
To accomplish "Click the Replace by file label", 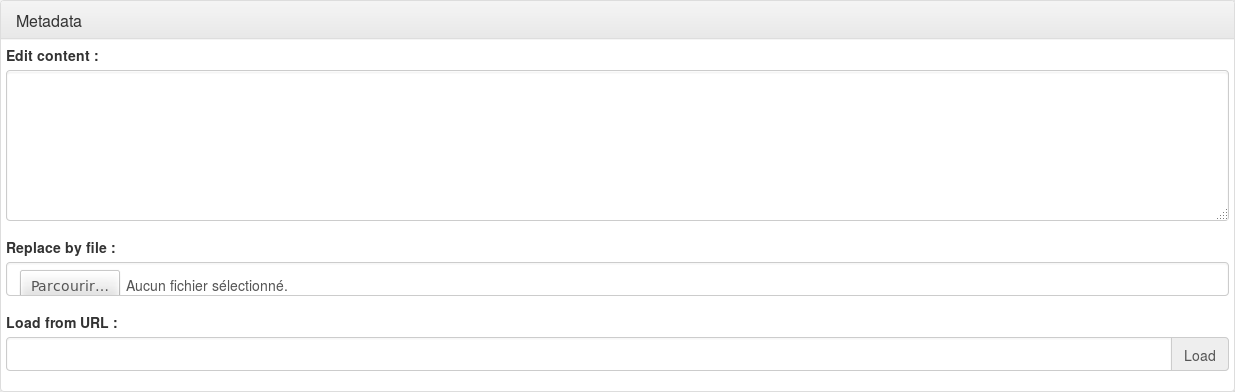I will coord(61,247).
